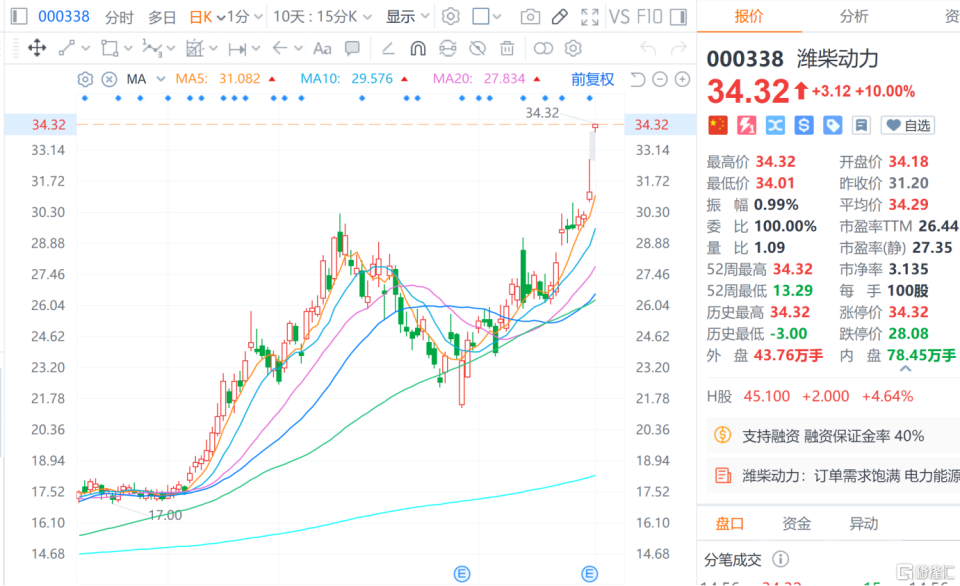Click the sync drawings icon
960x586 pixels.
448,48
